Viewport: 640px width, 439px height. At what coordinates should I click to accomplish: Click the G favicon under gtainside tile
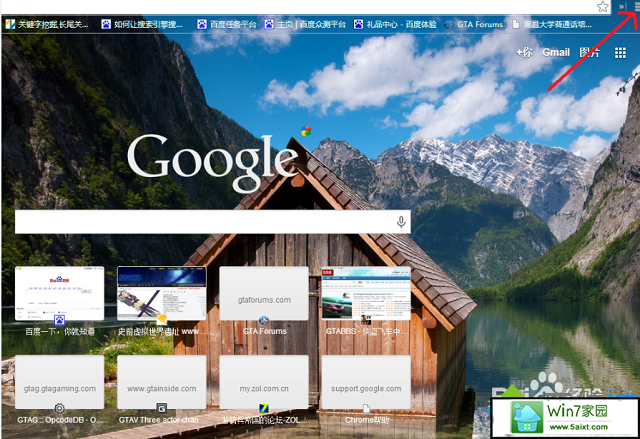coord(162,408)
